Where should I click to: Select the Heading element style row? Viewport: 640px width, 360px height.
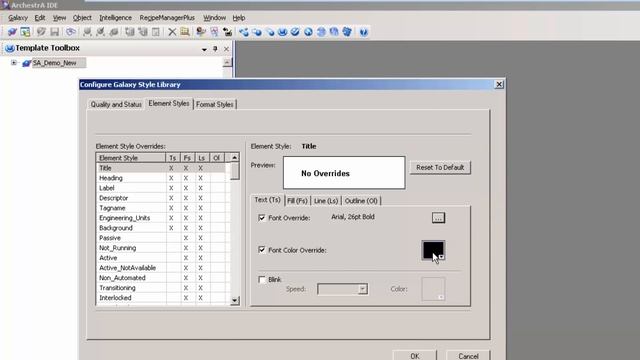tap(160, 178)
